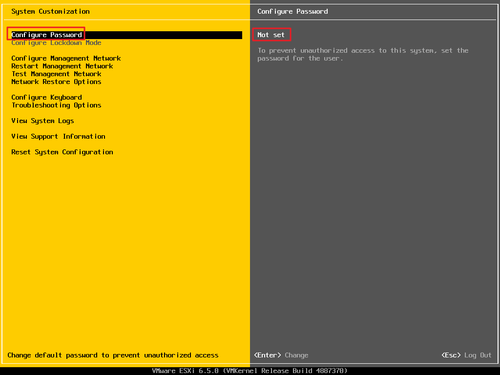Open Troubleshooting Options
Screen dimensions: 500x375
coord(56,105)
